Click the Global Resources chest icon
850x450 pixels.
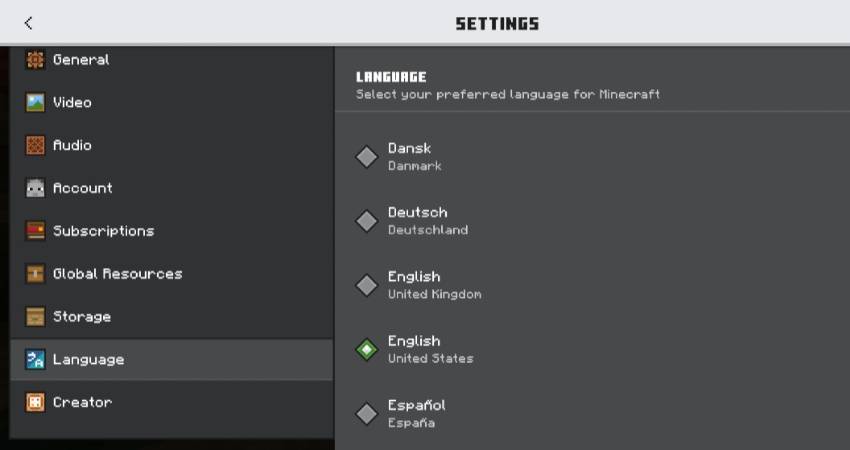[x=35, y=274]
